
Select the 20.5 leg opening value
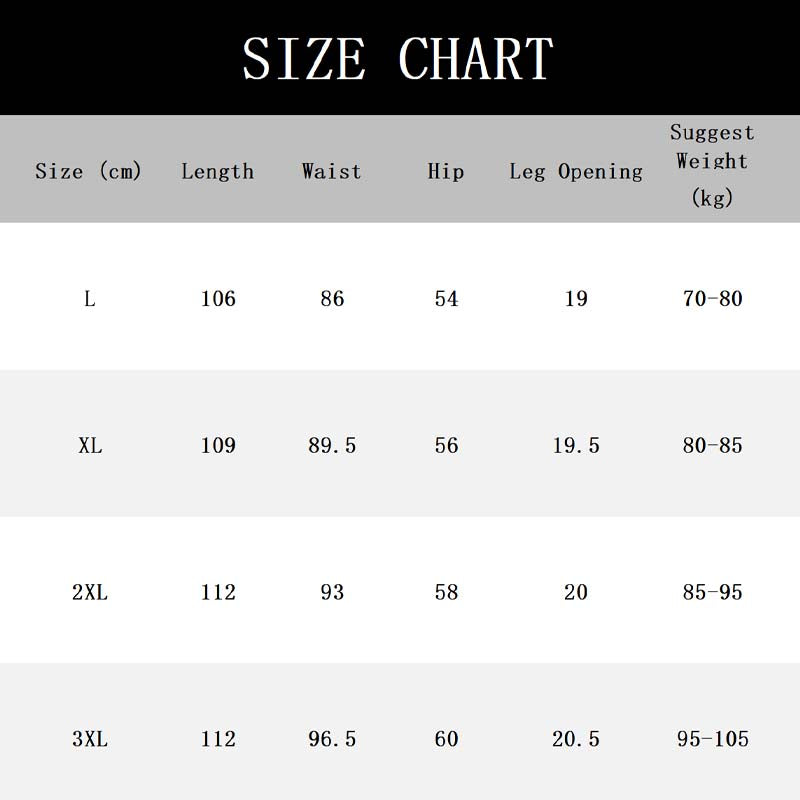(x=576, y=739)
